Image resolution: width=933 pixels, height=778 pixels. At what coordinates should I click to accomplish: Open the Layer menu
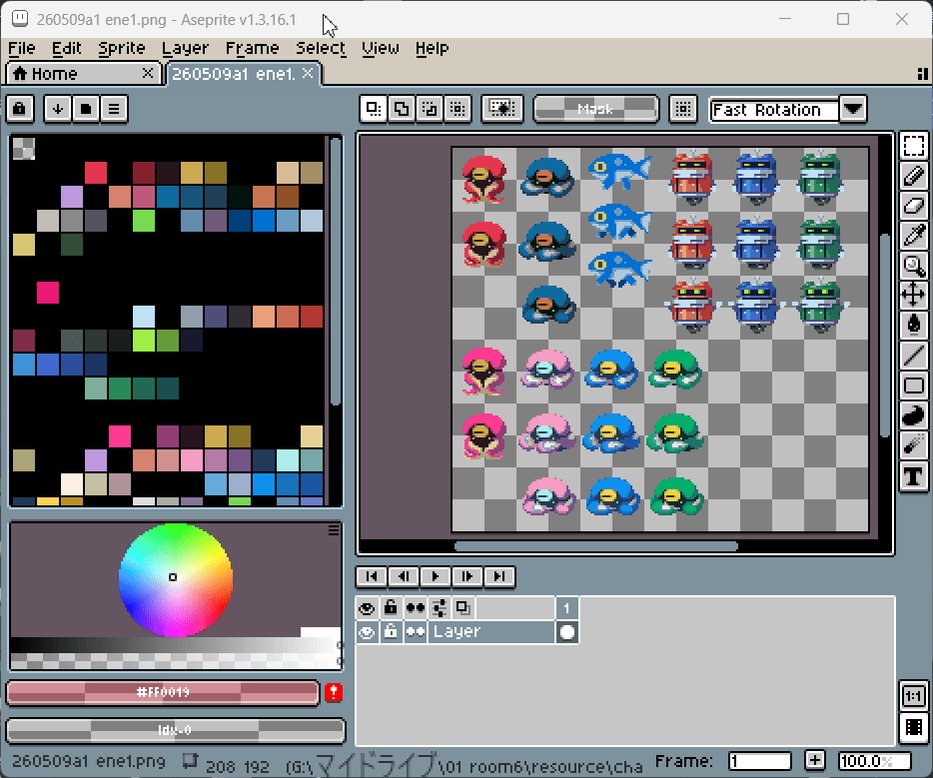coord(185,48)
